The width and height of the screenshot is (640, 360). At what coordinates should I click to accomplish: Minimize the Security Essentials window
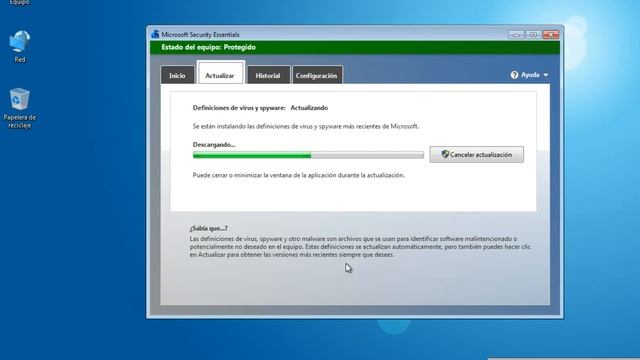pos(516,35)
